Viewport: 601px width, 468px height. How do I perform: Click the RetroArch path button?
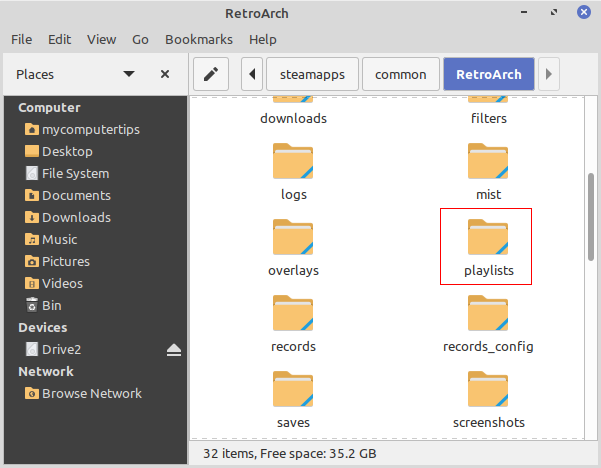[x=489, y=74]
